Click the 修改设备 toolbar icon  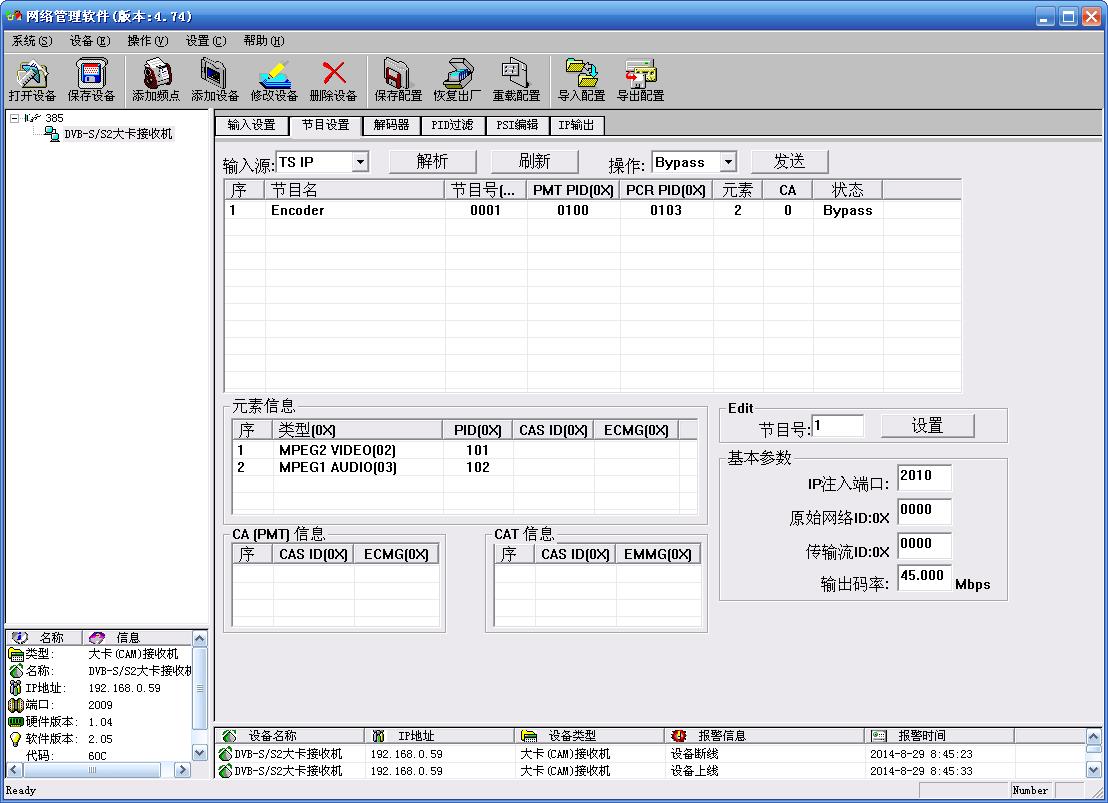point(274,74)
